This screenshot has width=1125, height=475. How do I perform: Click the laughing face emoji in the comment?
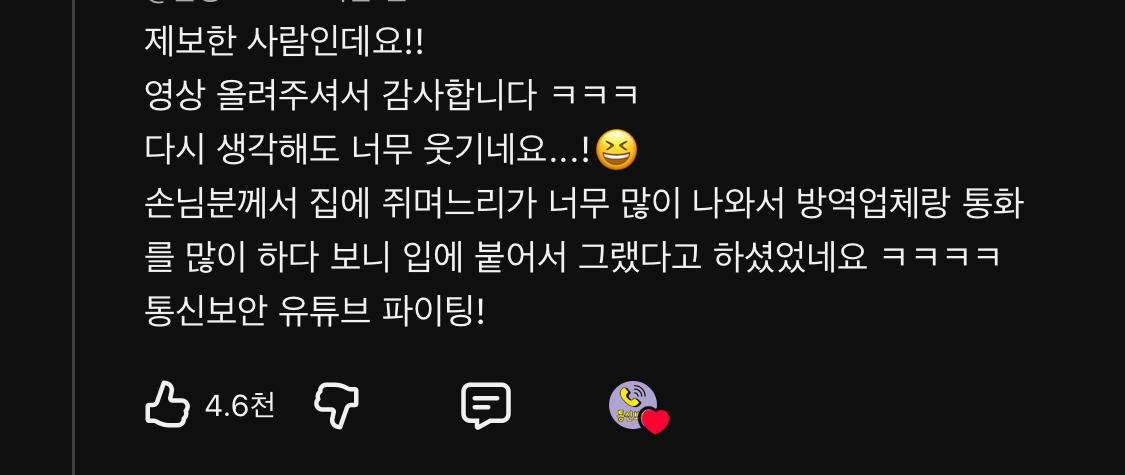(x=616, y=150)
